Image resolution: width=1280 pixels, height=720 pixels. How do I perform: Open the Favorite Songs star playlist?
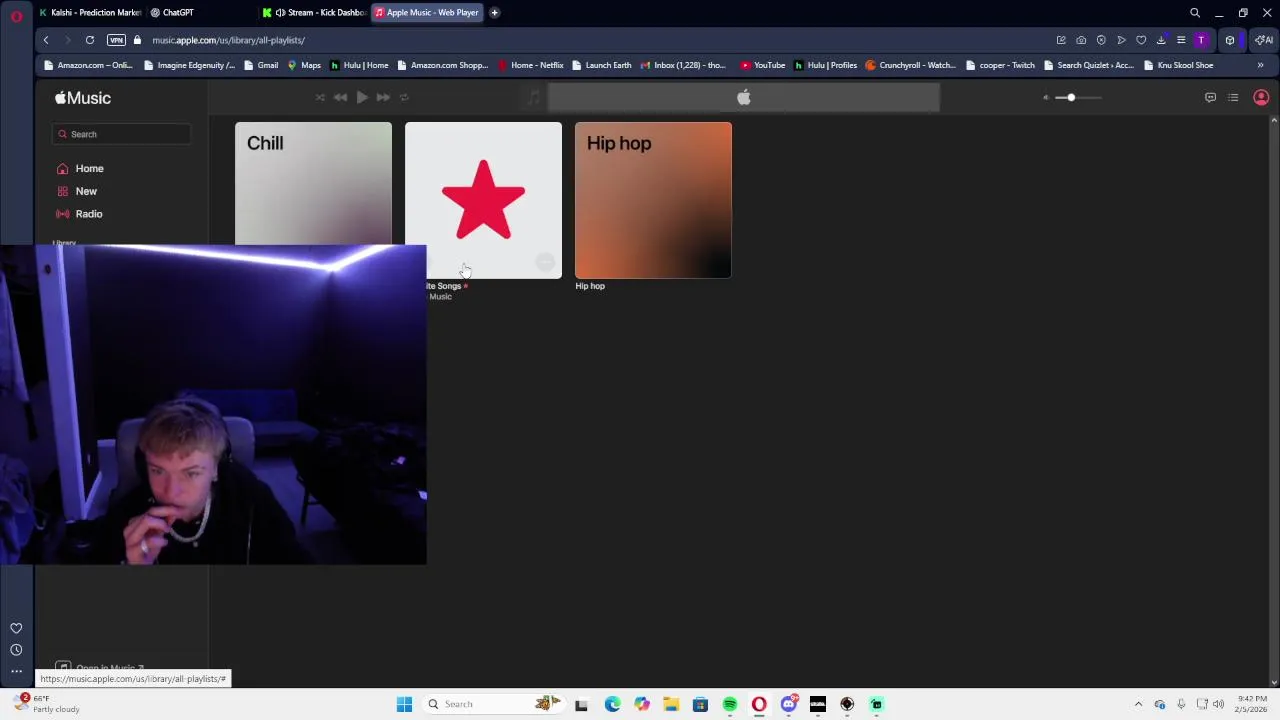pyautogui.click(x=483, y=200)
